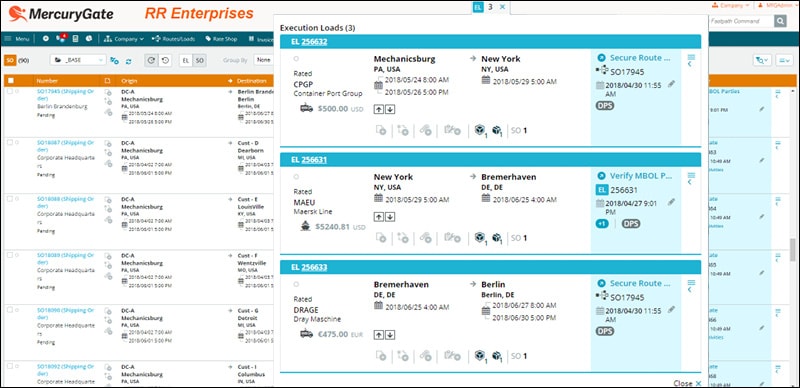Select radio circle for EL 256632 load
800x388 pixels.
coord(296,59)
